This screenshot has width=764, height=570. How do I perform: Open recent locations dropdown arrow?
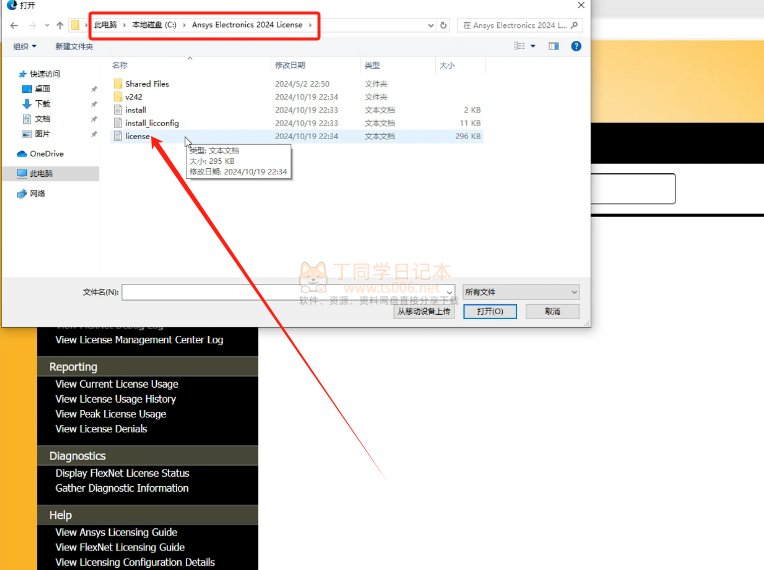(x=47, y=25)
